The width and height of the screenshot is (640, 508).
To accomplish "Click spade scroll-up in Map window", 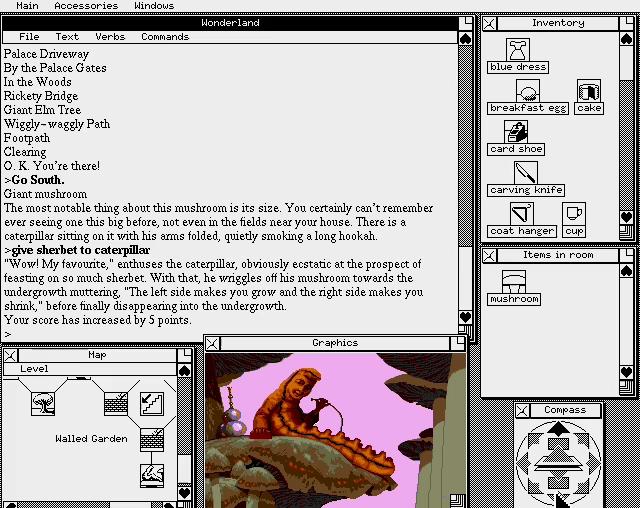I will click(x=184, y=370).
